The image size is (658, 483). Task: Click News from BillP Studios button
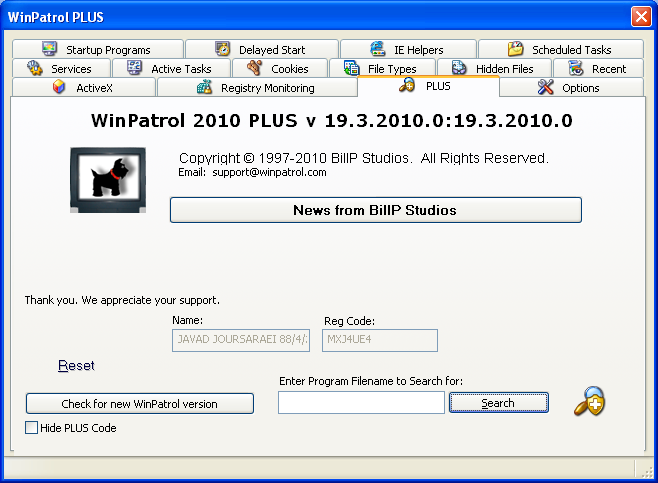376,210
